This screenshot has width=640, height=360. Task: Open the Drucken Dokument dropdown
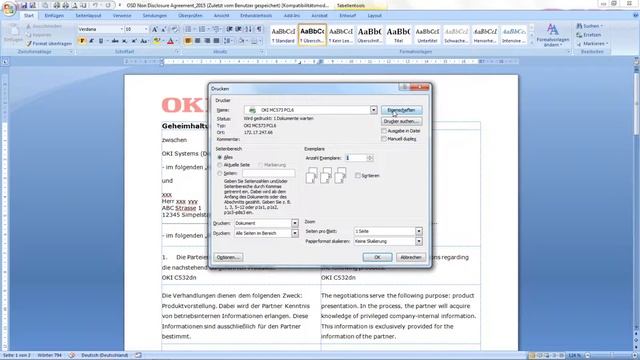click(295, 223)
